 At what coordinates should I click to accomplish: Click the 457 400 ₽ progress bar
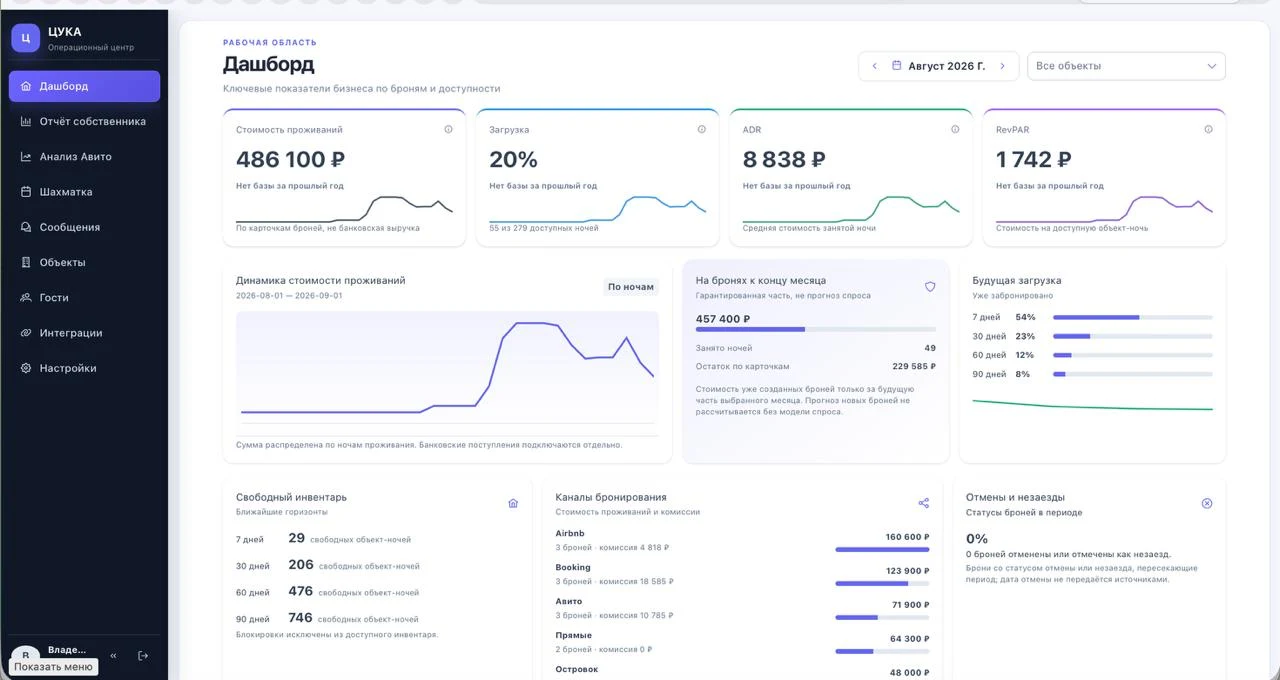816,329
